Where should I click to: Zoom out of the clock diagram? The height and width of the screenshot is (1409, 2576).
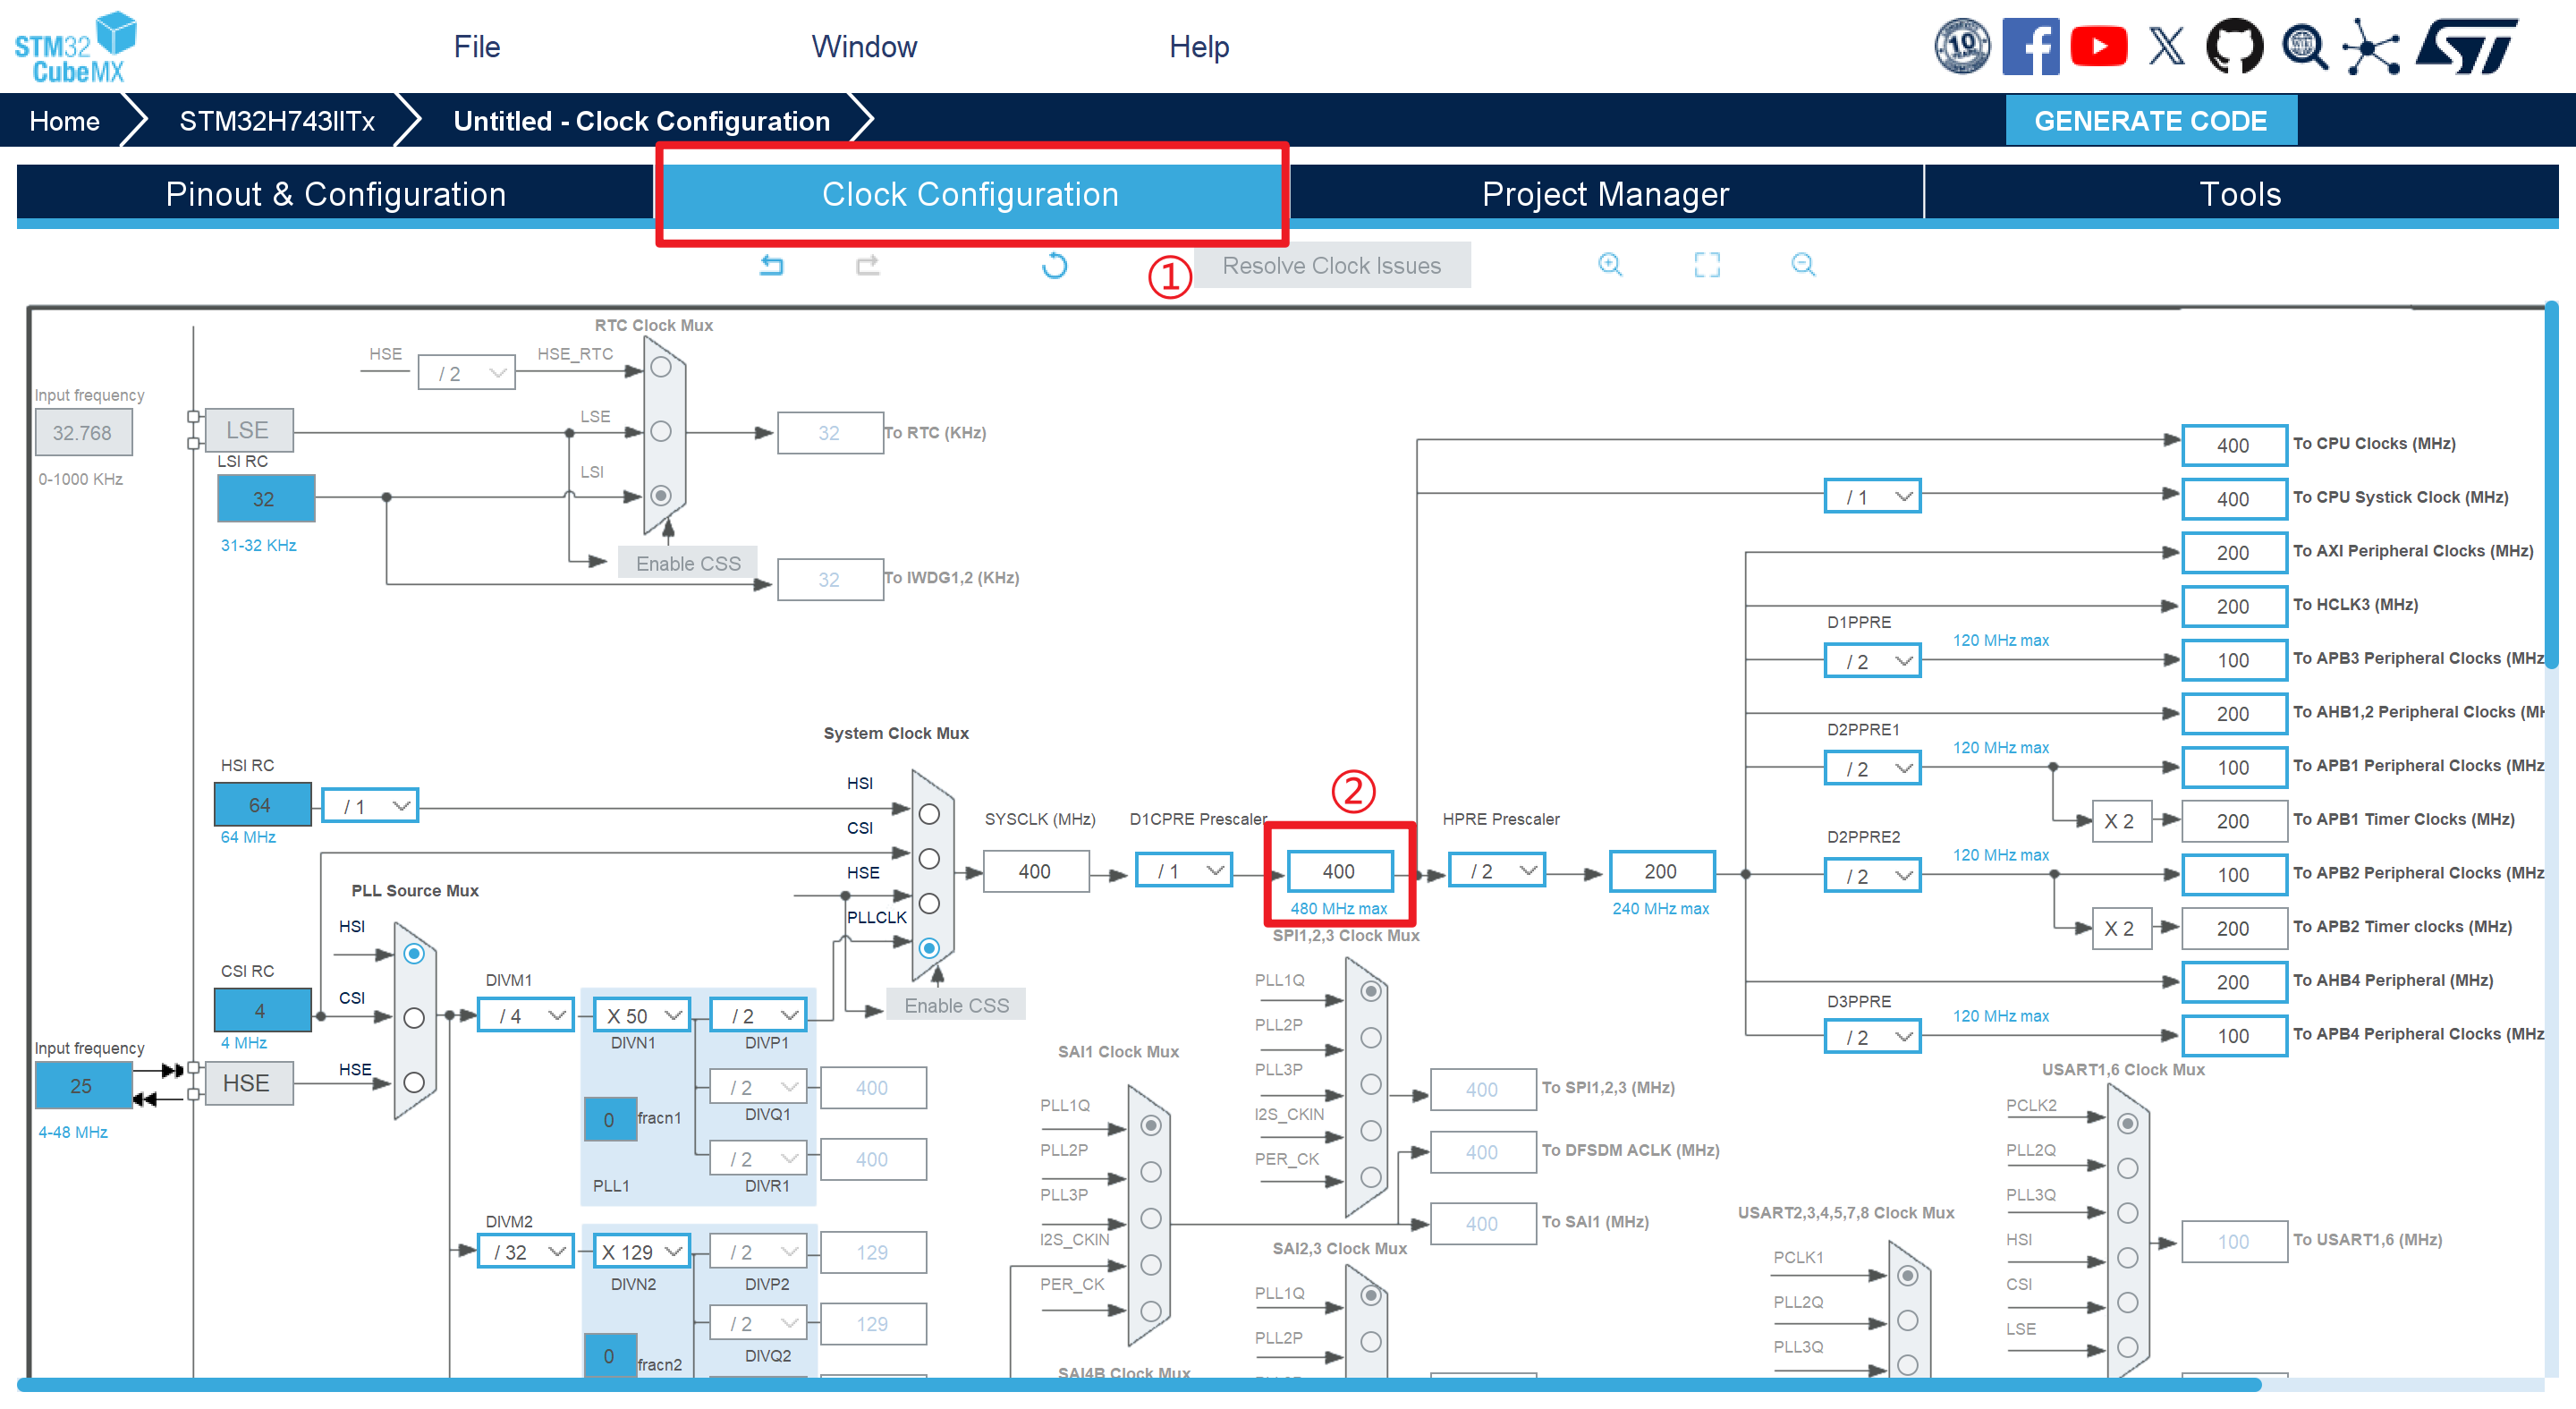tap(1802, 264)
